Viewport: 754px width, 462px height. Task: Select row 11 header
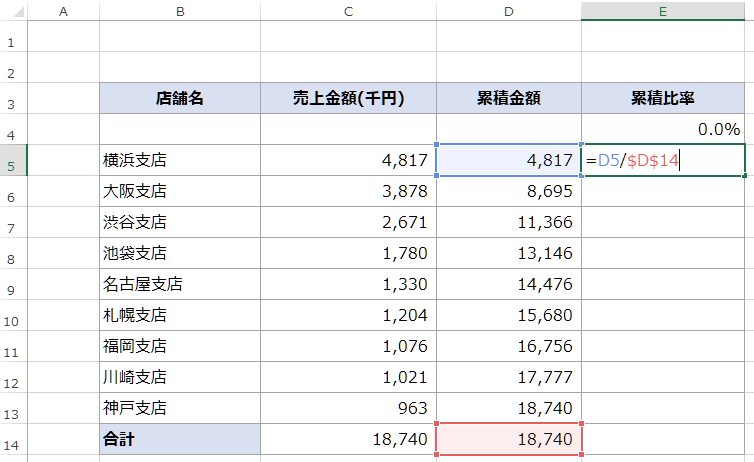pos(13,346)
